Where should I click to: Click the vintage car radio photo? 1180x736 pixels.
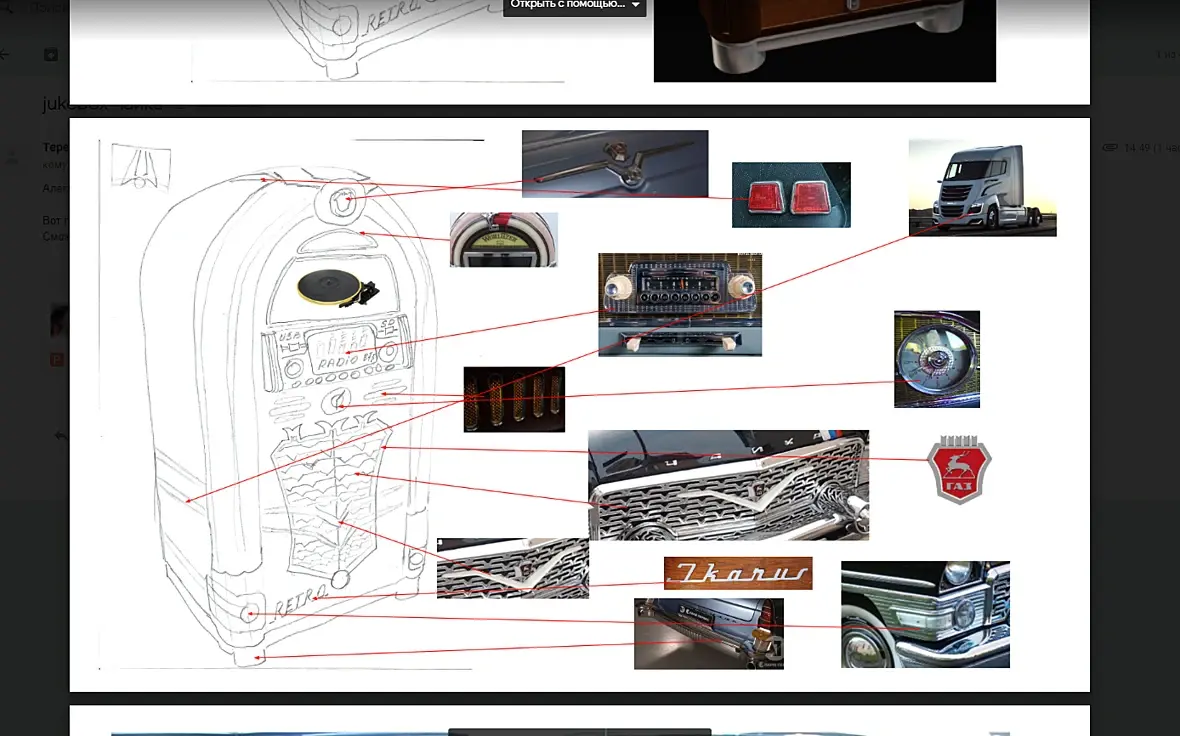click(680, 304)
